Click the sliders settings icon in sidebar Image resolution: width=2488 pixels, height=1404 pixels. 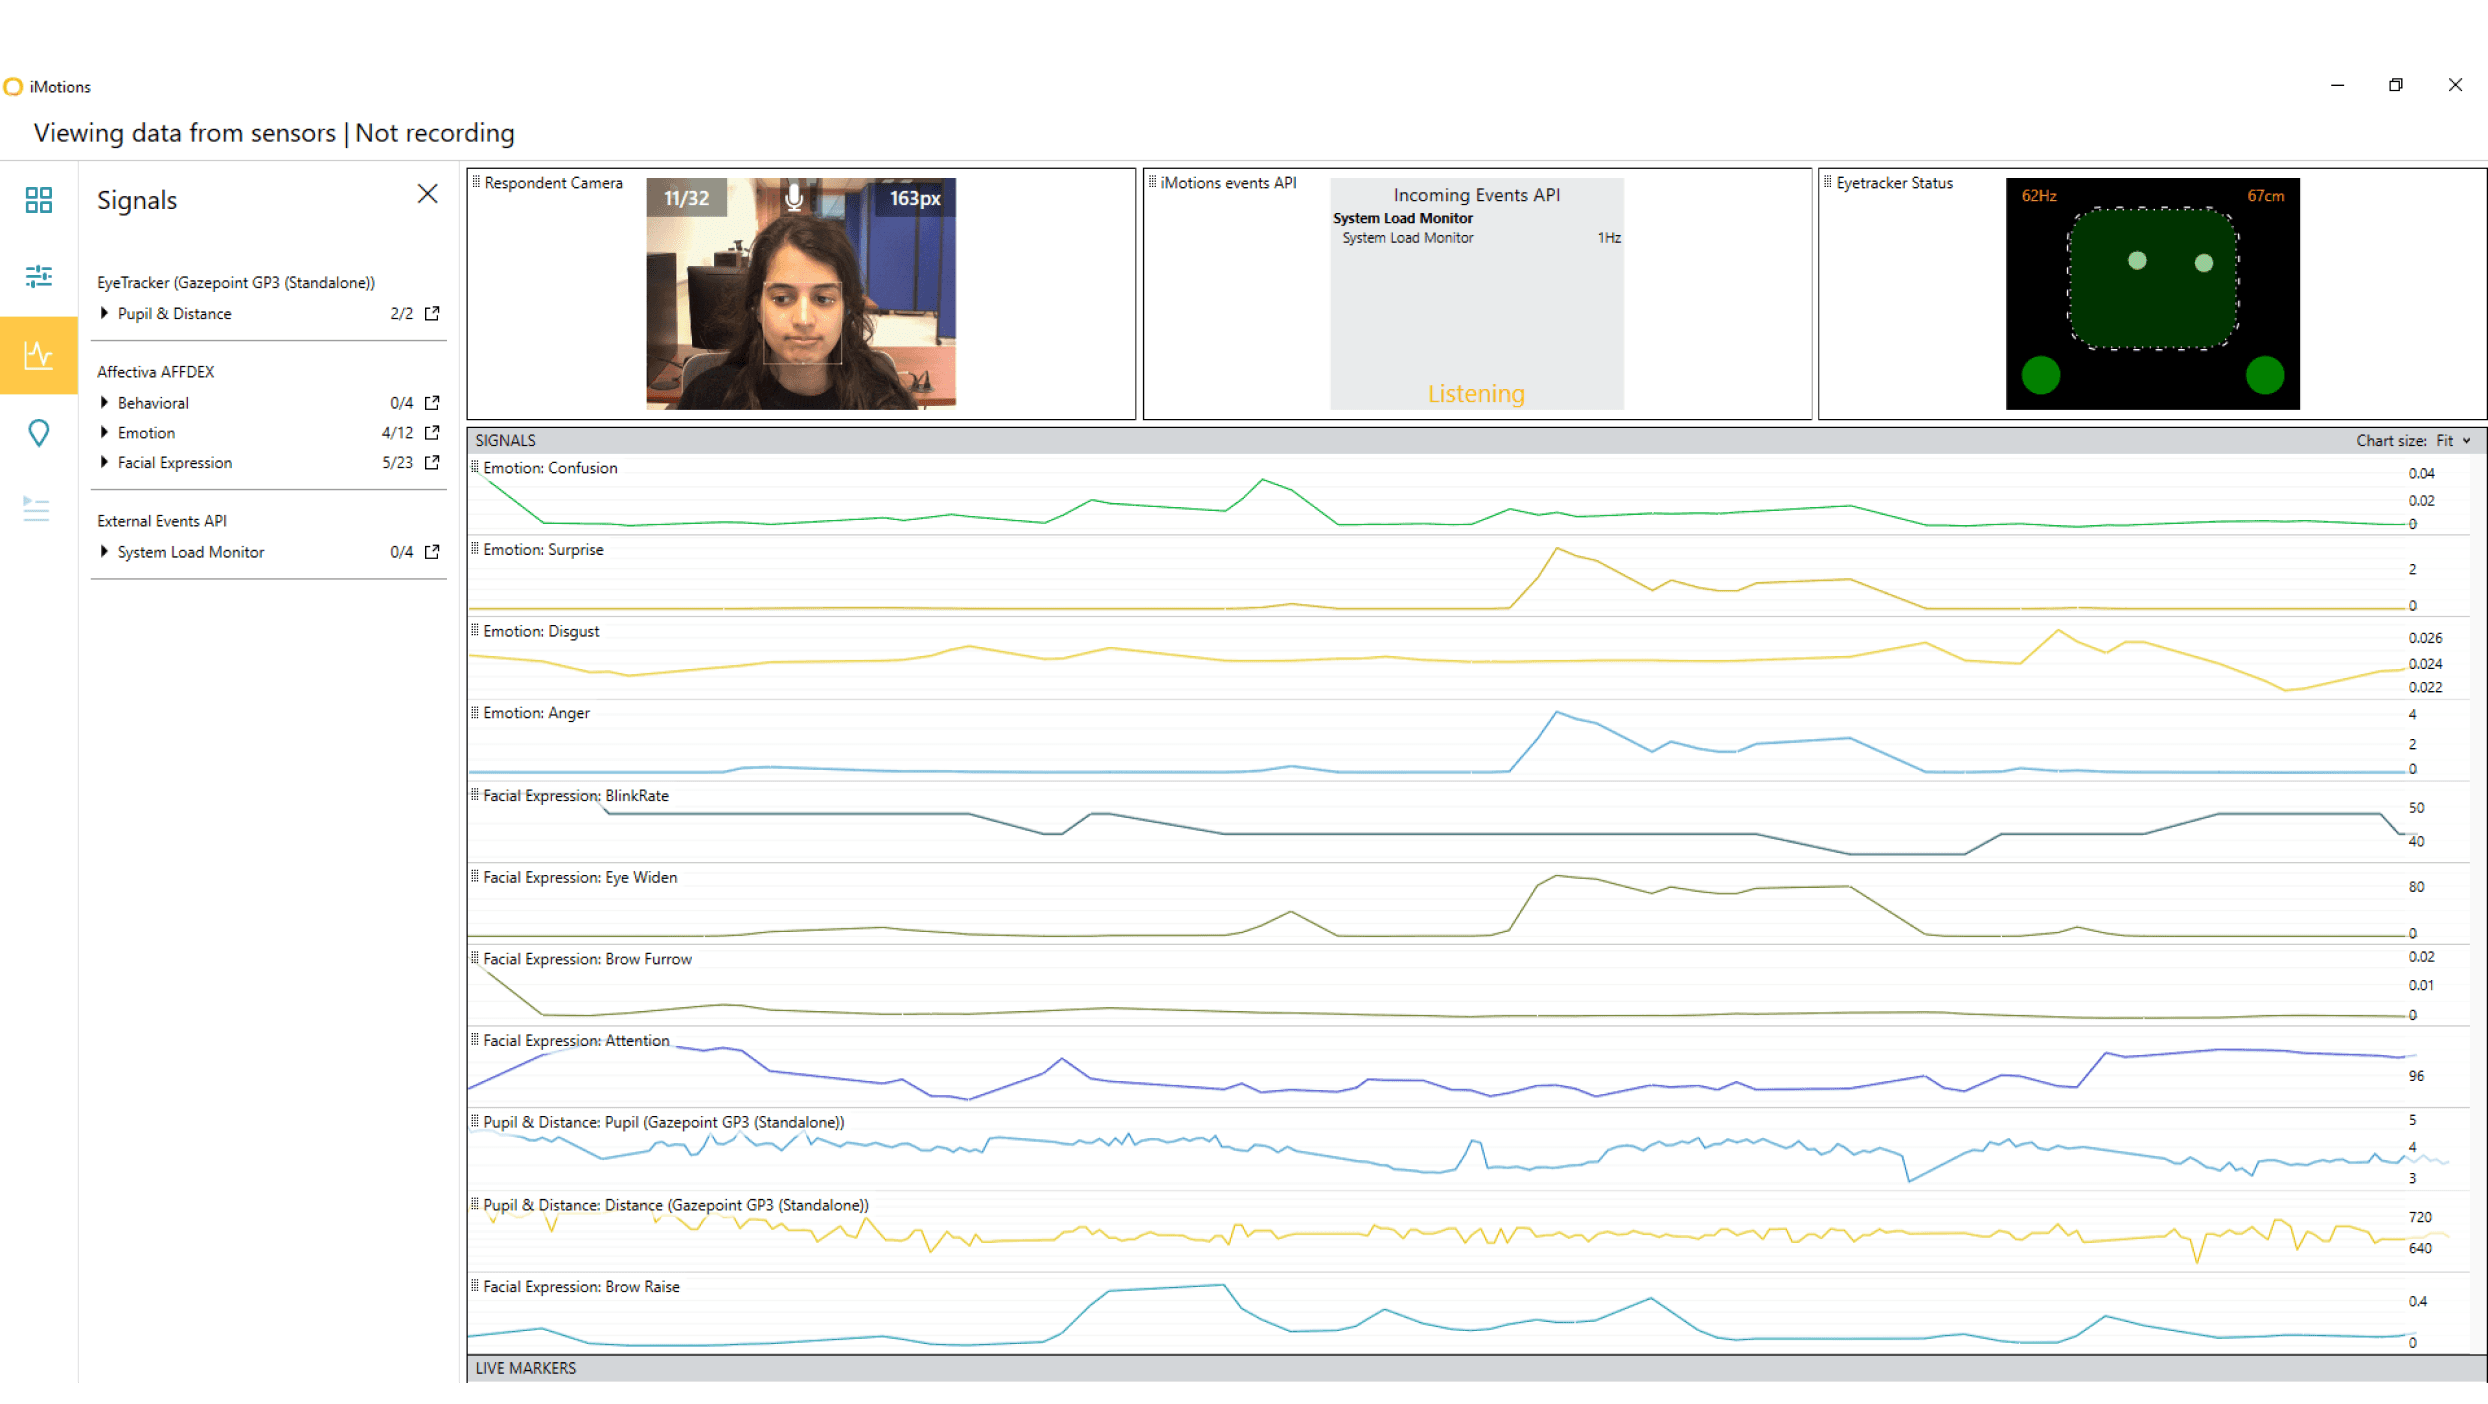coord(38,277)
